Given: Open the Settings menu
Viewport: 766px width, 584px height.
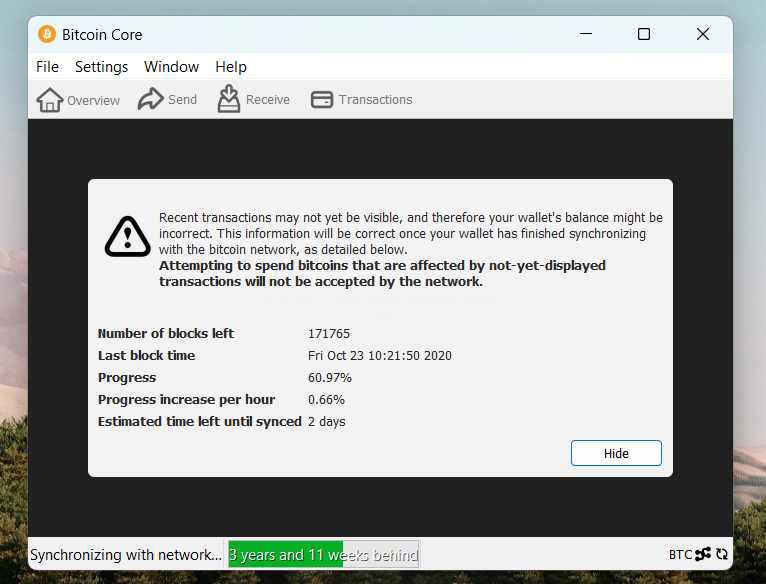Looking at the screenshot, I should point(101,66).
